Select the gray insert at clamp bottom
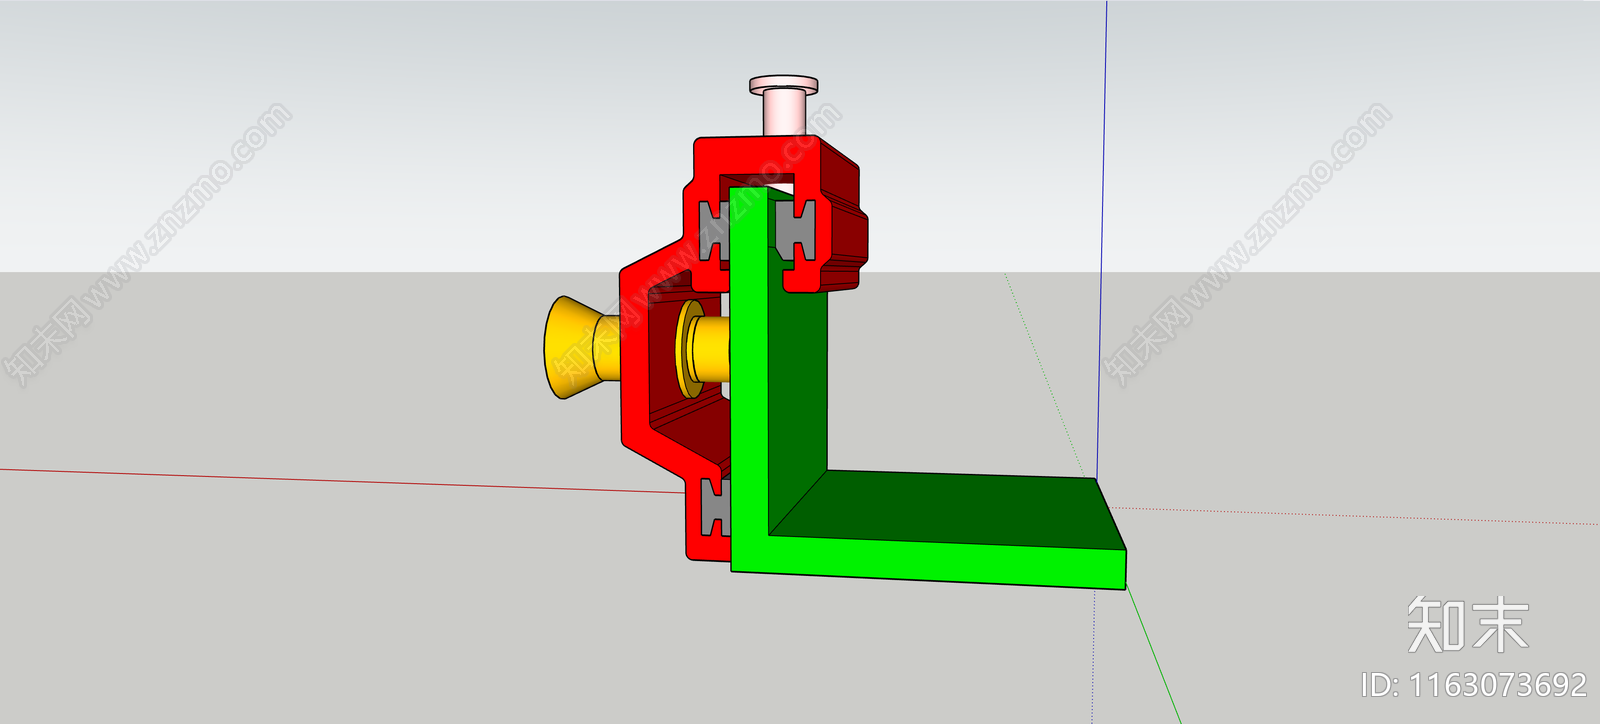1600x724 pixels. coord(715,508)
